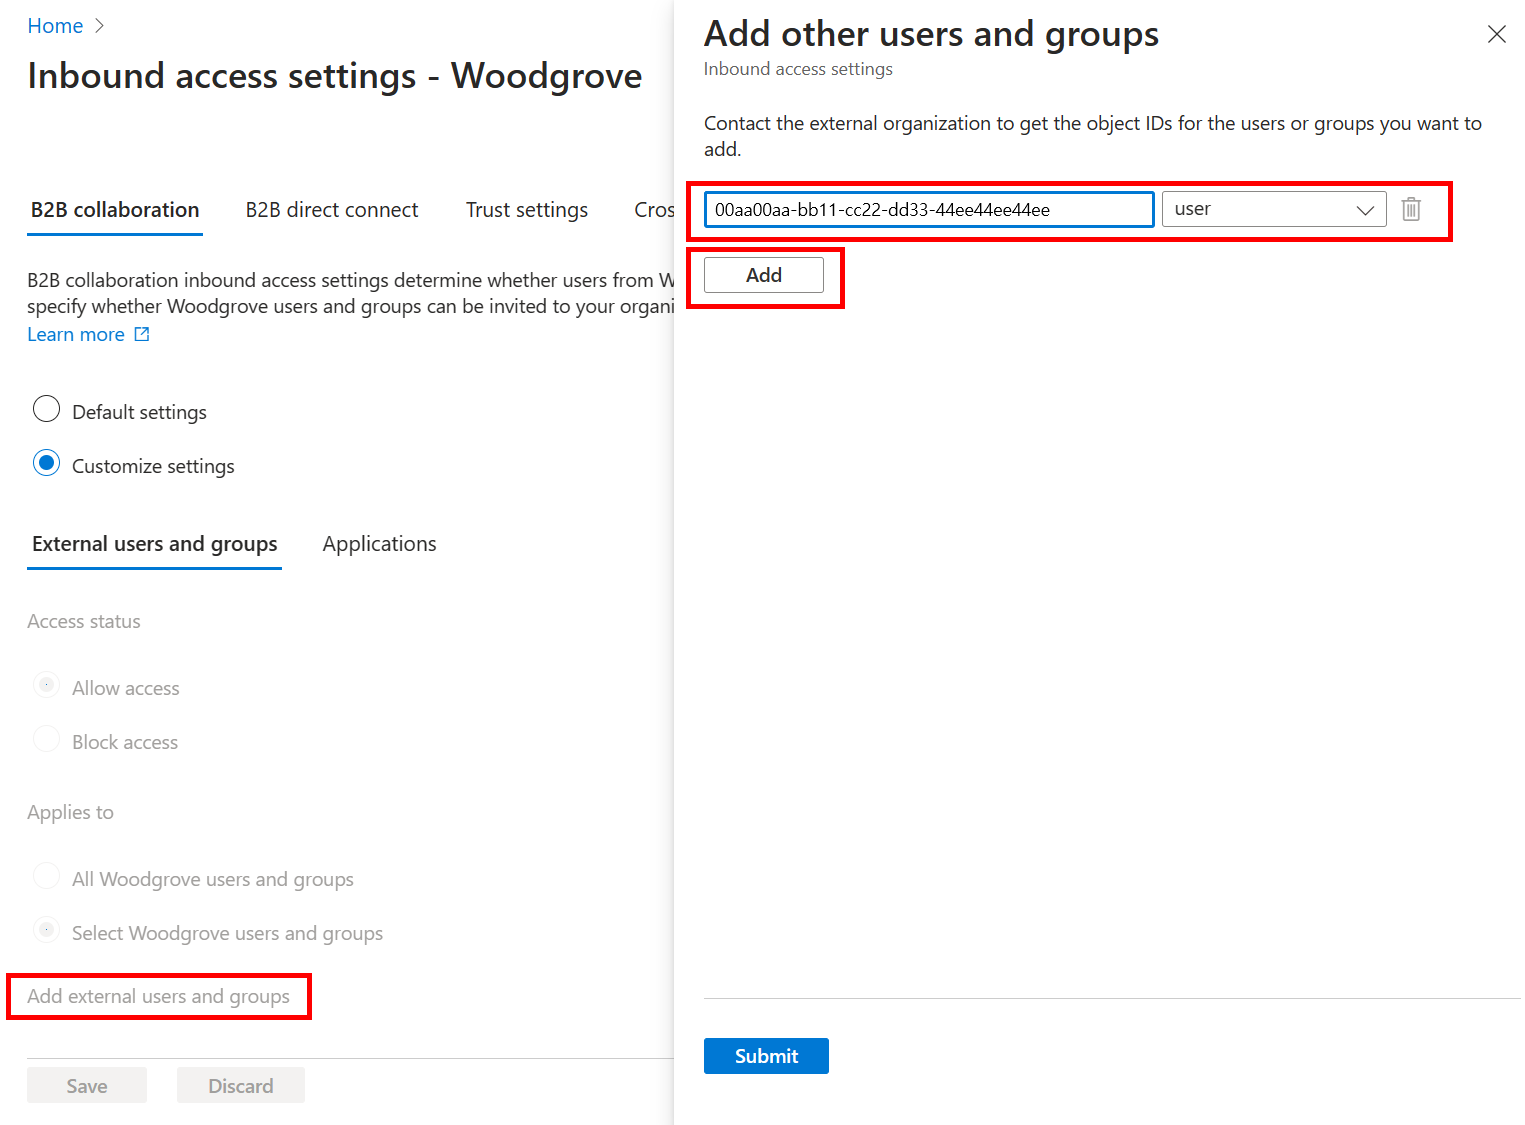Switch to the Applications tab
1525x1125 pixels.
pos(379,543)
